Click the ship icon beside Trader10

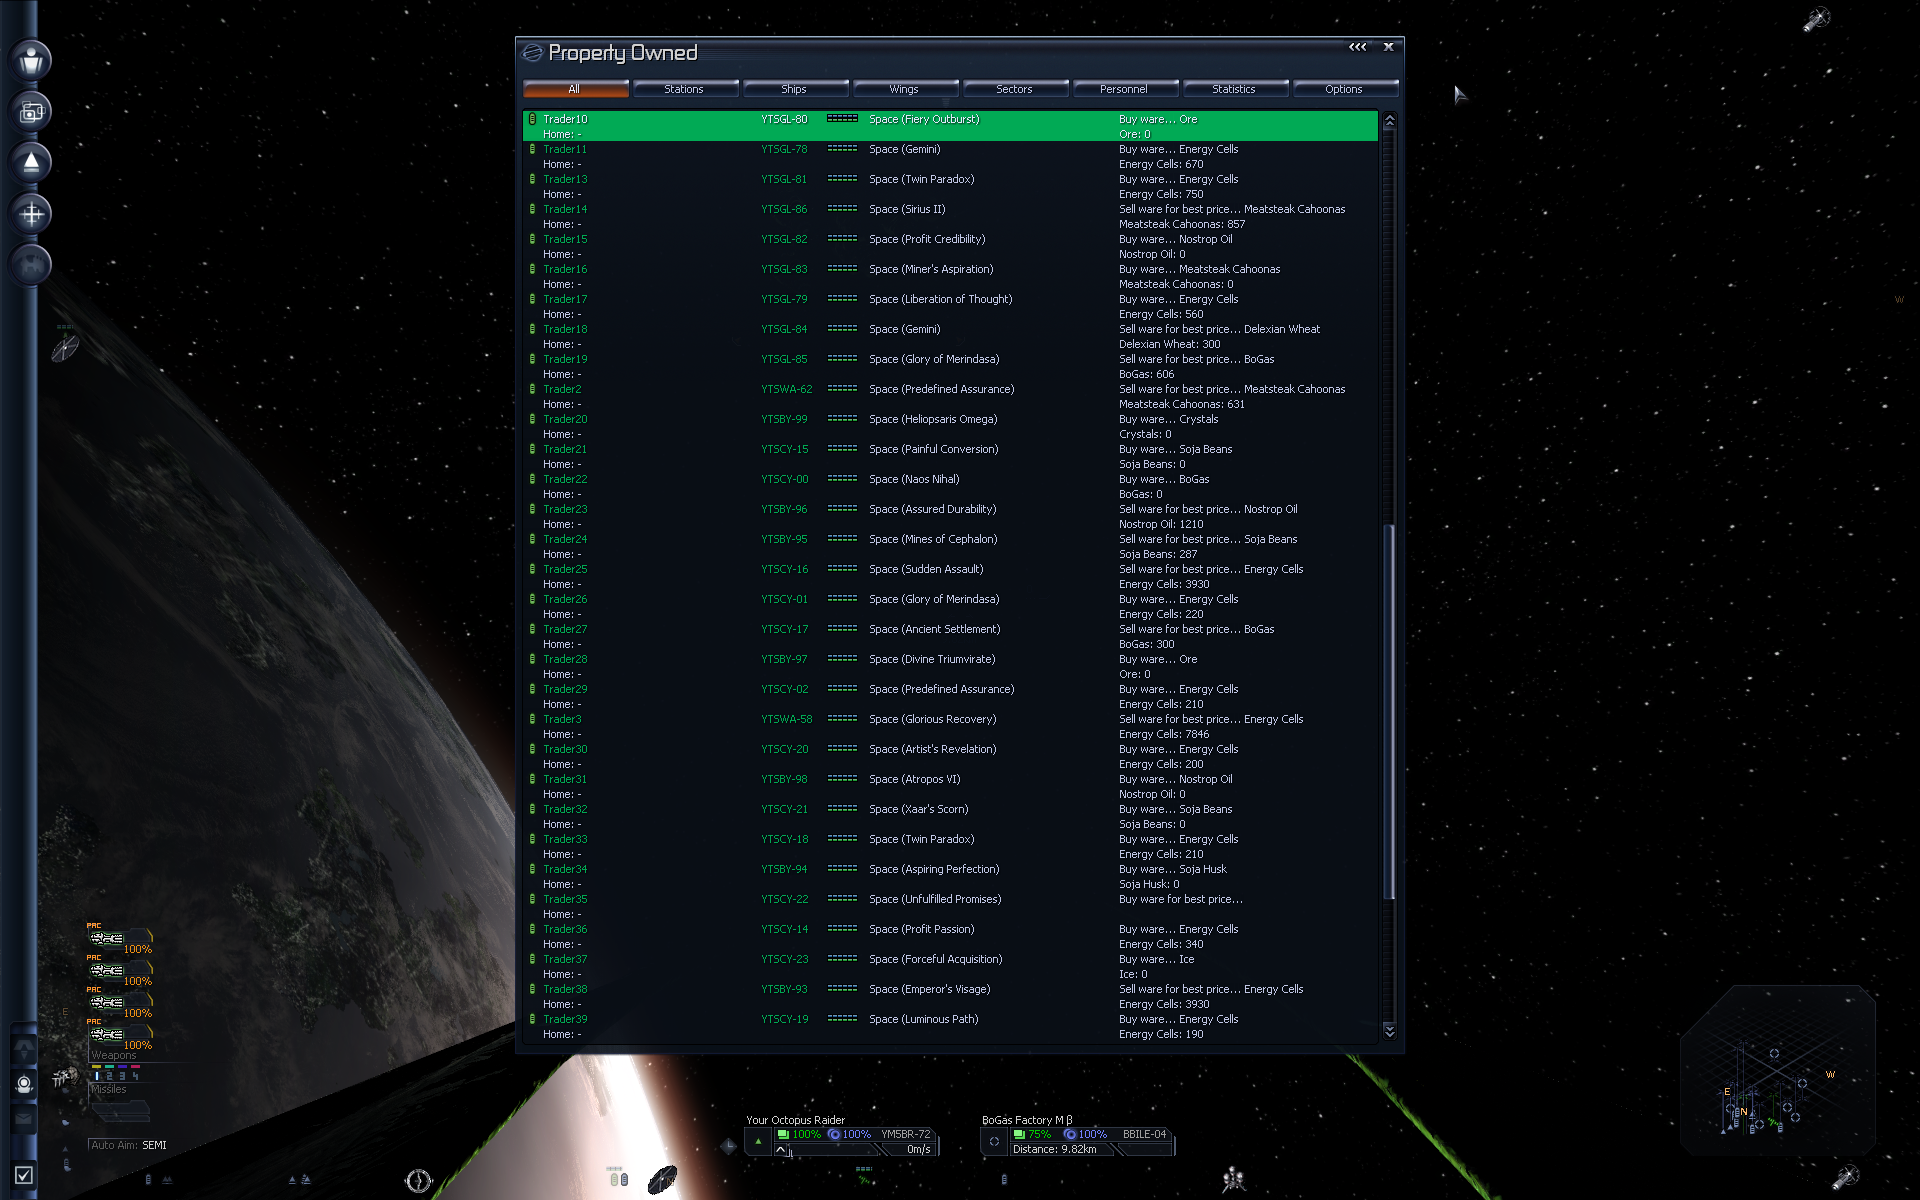[532, 119]
